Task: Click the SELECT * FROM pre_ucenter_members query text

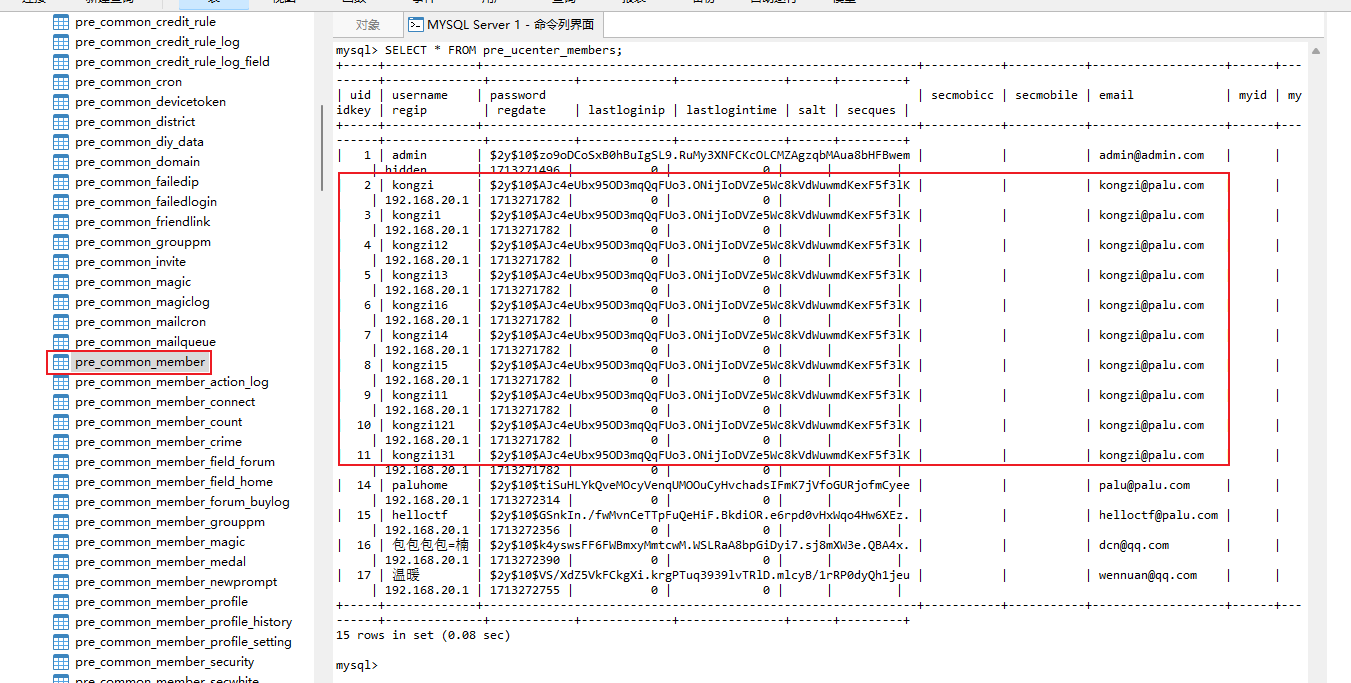Action: pos(503,50)
